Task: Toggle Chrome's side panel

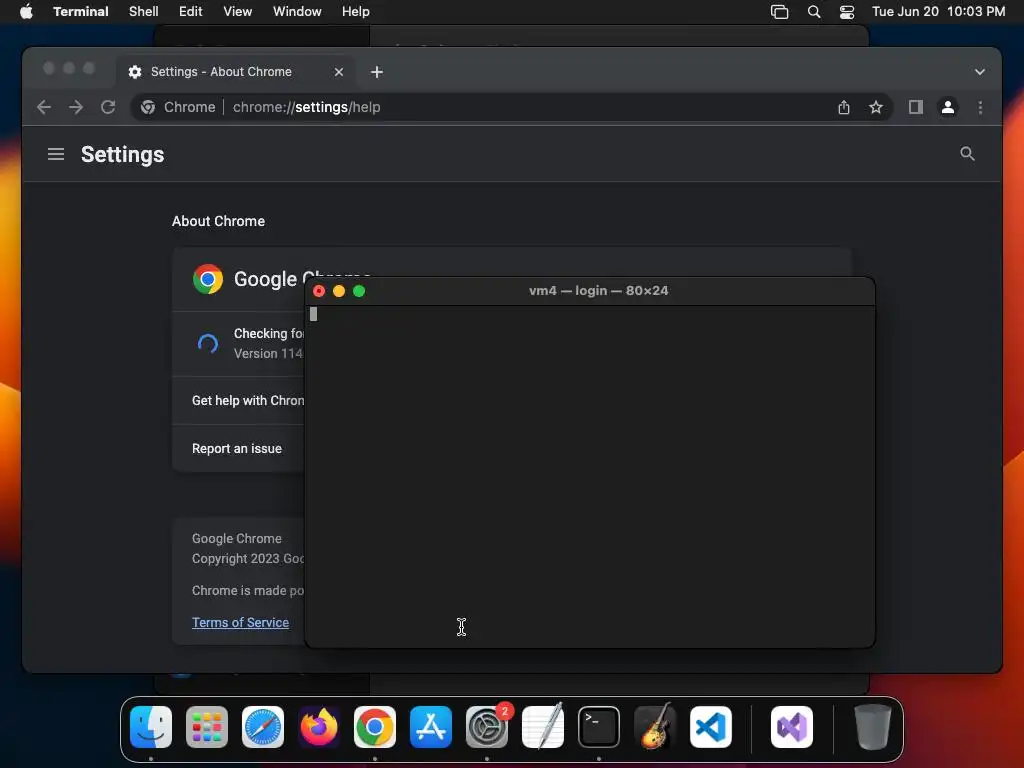Action: 916,107
